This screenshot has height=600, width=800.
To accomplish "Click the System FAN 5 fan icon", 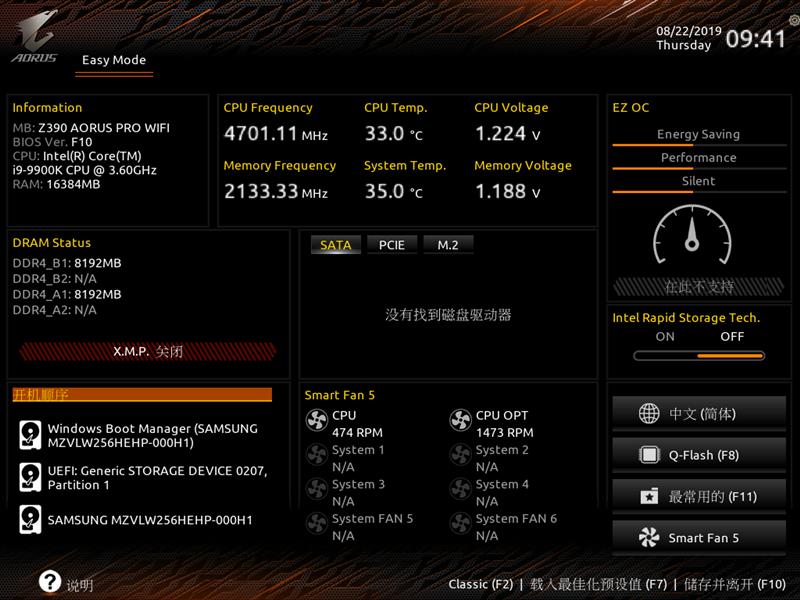I will coord(316,523).
